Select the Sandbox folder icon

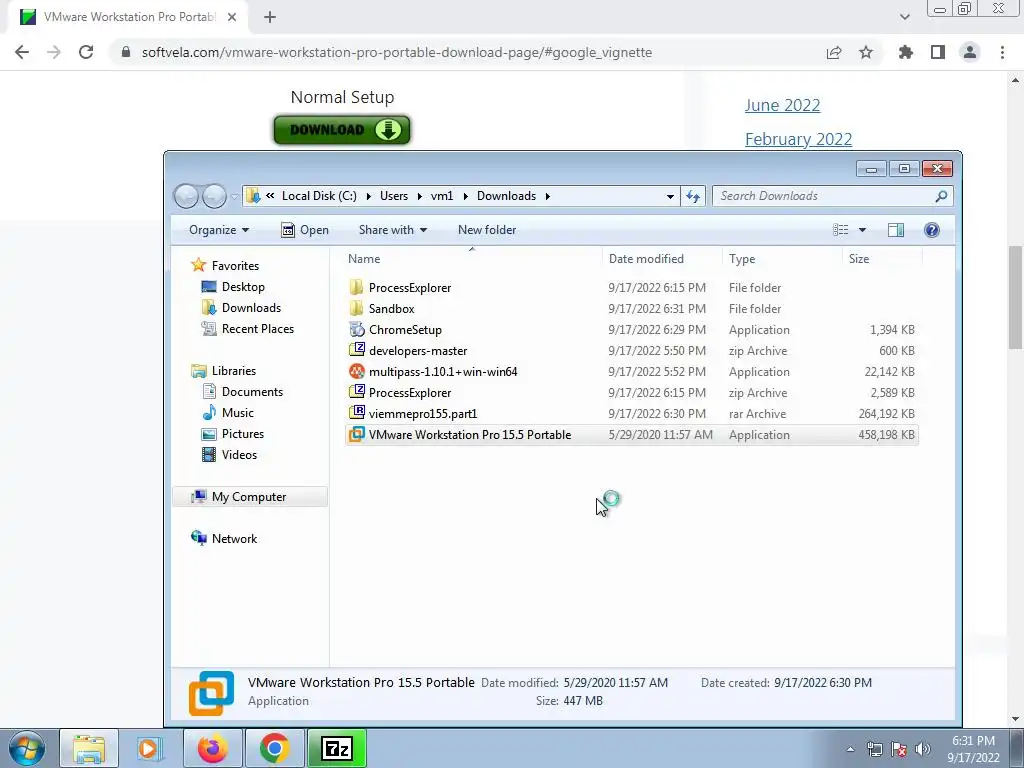pyautogui.click(x=356, y=308)
